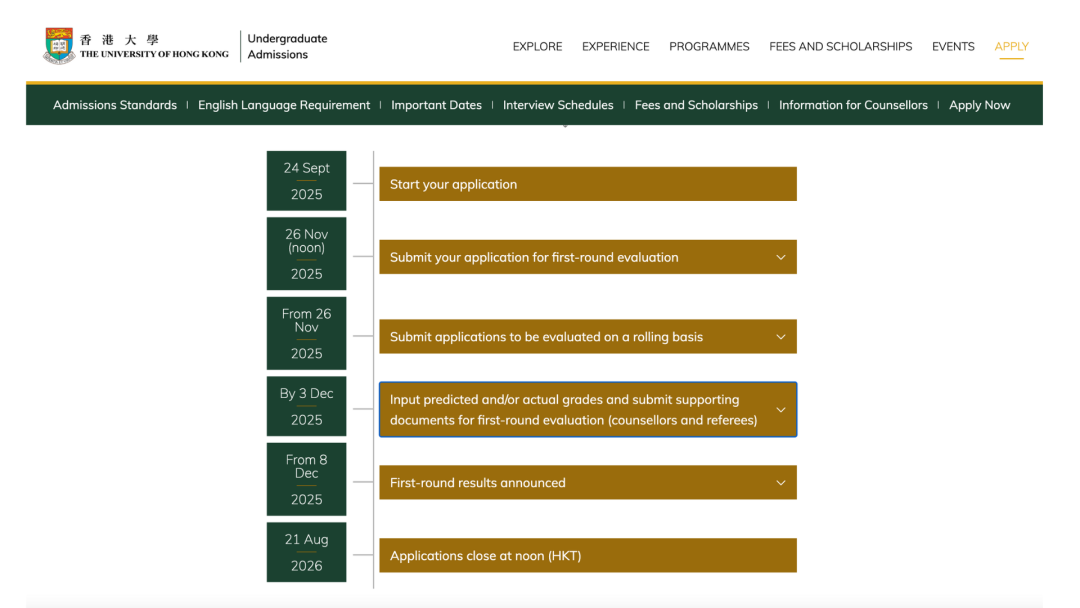This screenshot has height=608, width=1080.
Task: Click the HKU crest logo
Action: 59,46
